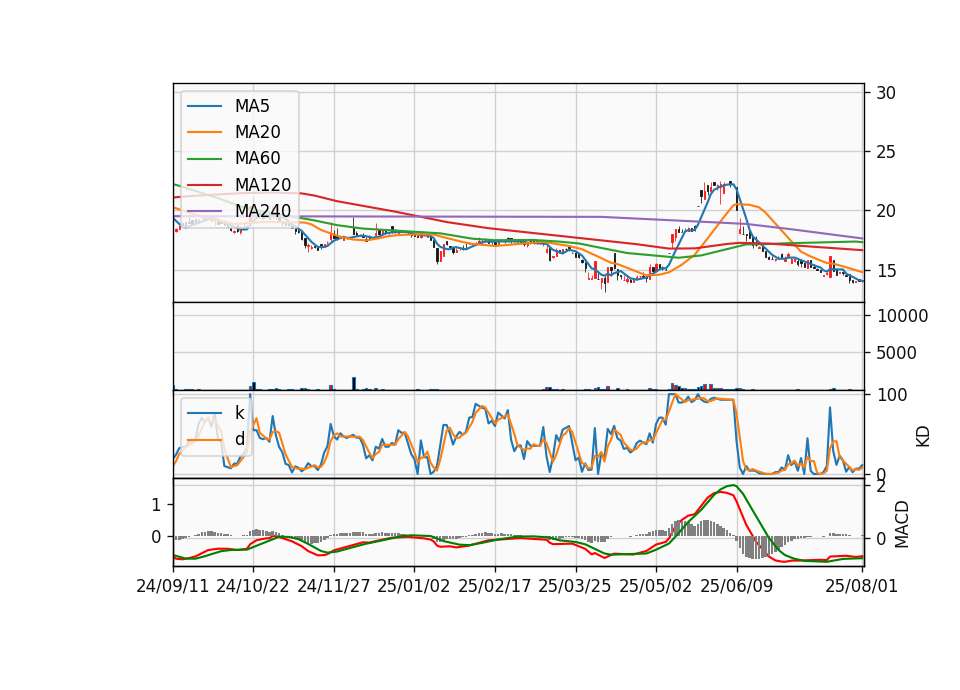Click the price axis label 30

coord(886,93)
